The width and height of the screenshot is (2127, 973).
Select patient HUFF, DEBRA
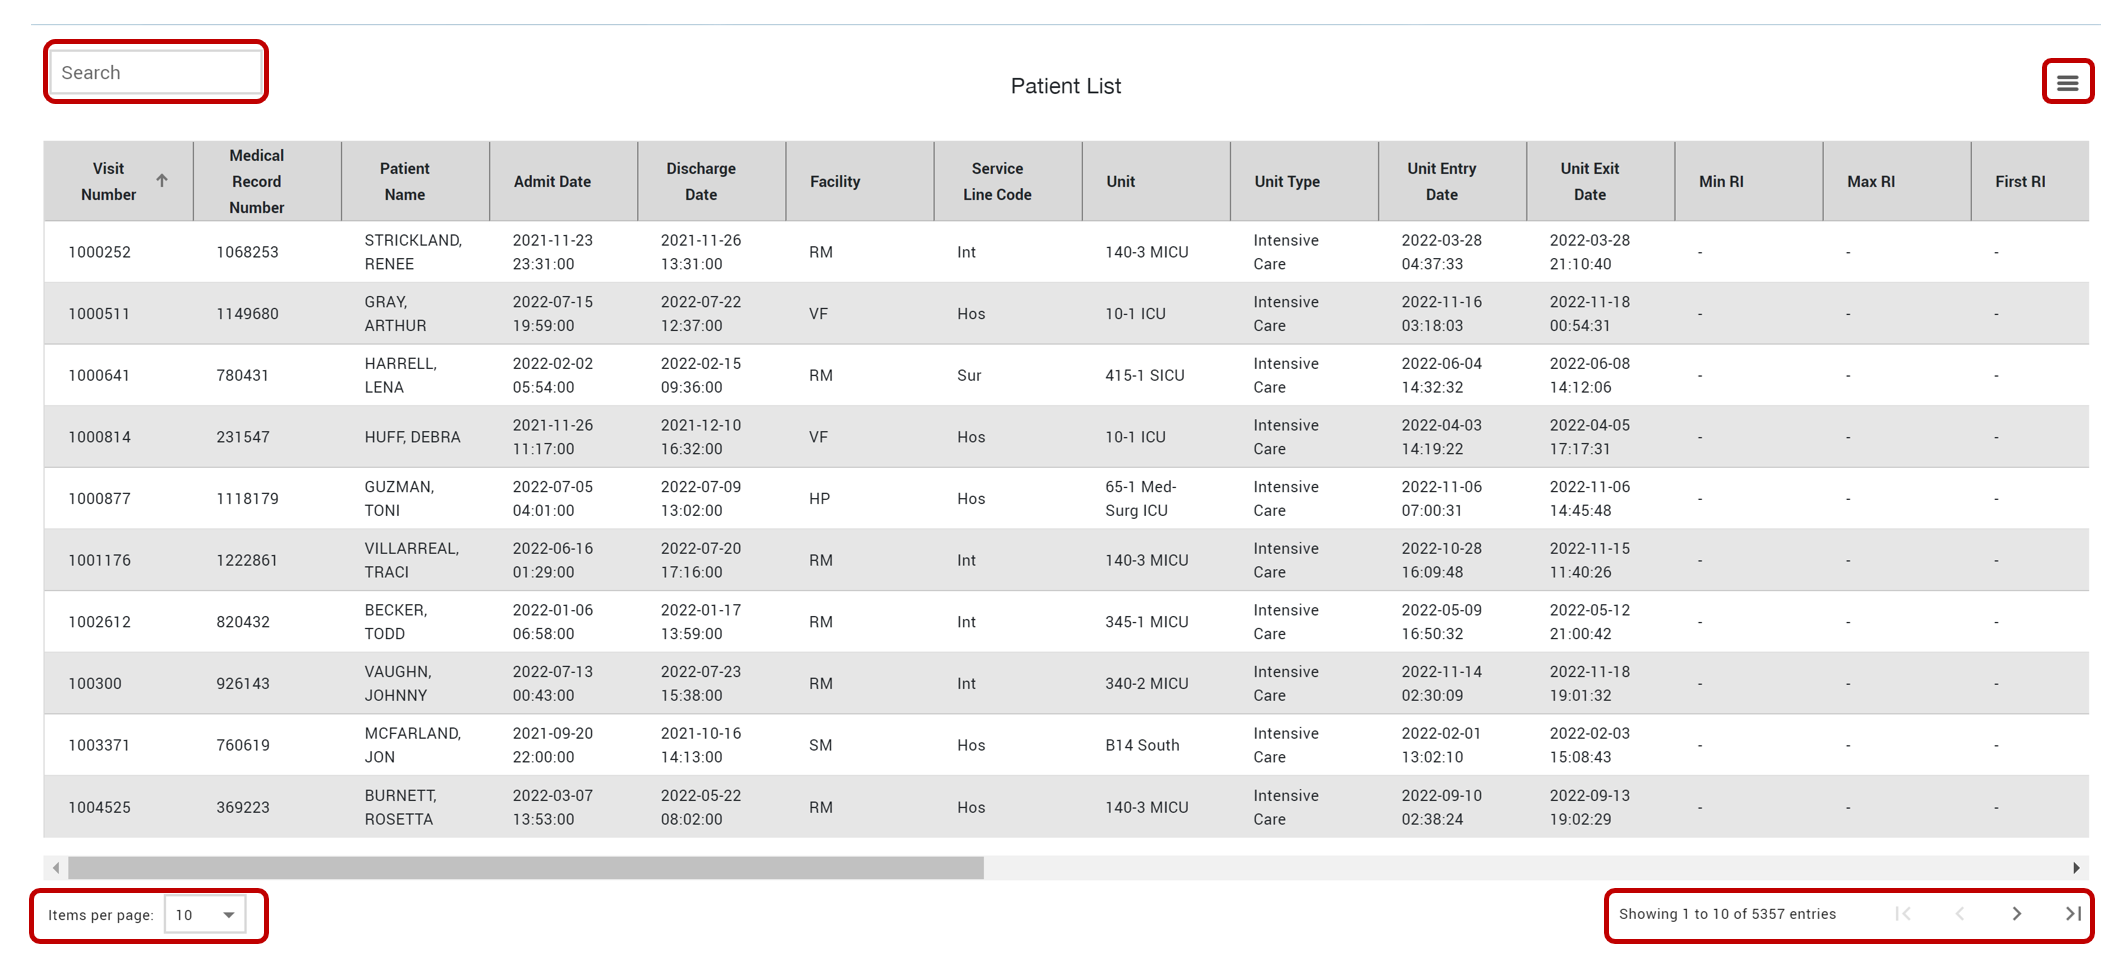coord(412,437)
